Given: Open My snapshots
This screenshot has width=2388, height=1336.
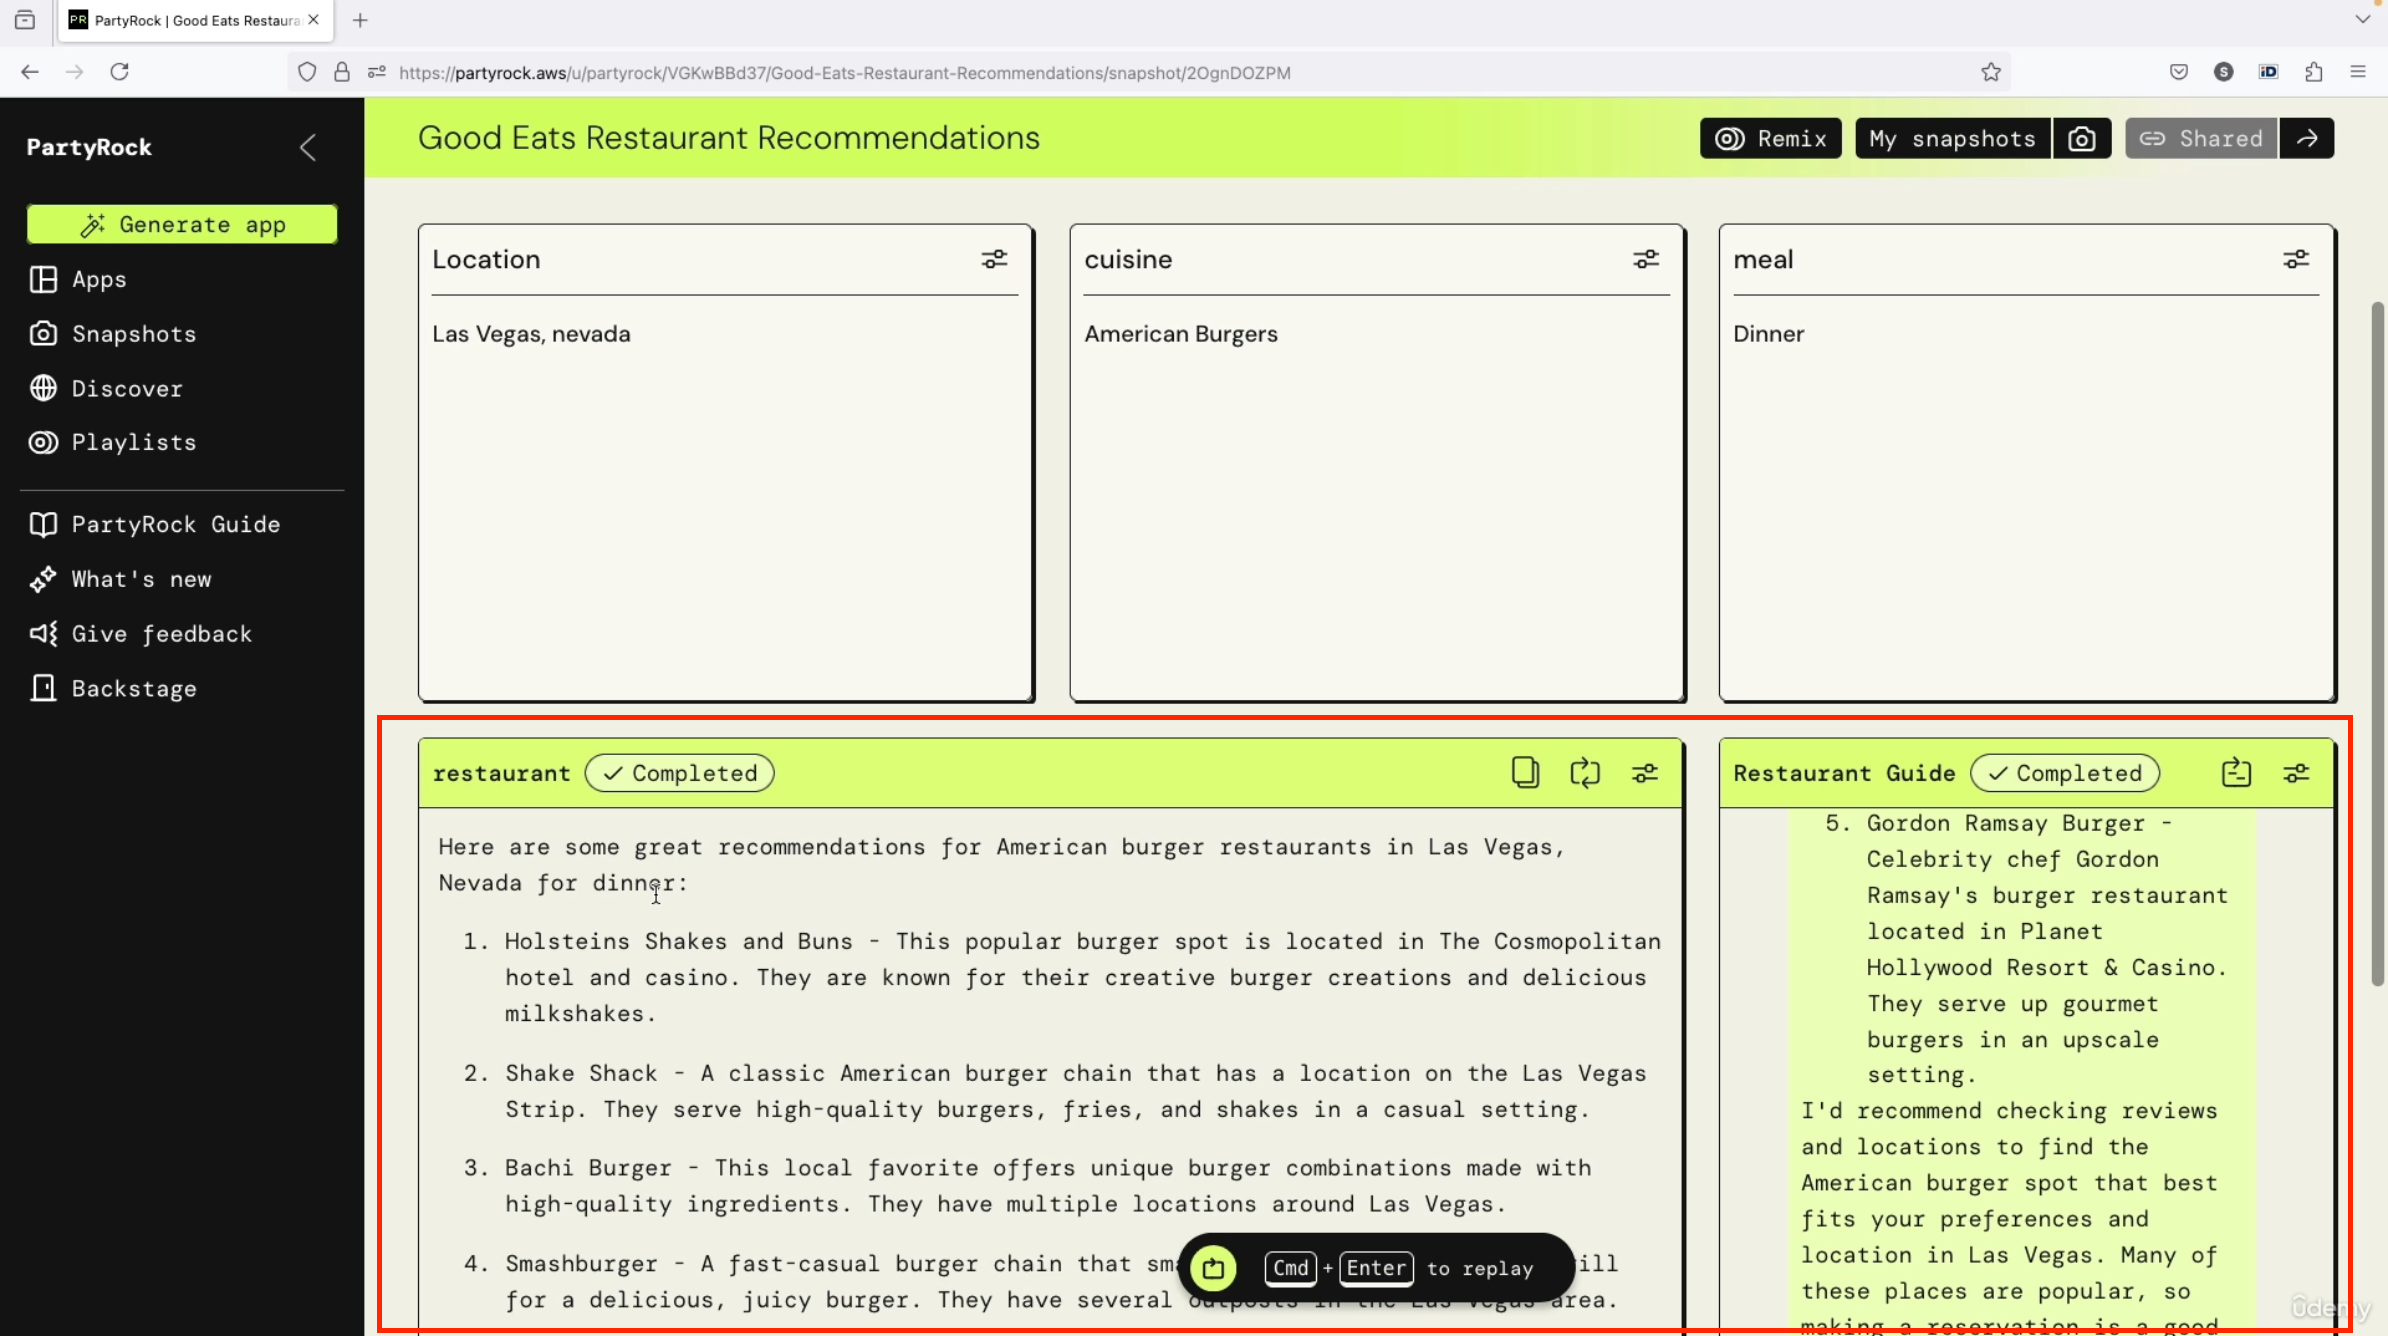Looking at the screenshot, I should tap(1953, 139).
